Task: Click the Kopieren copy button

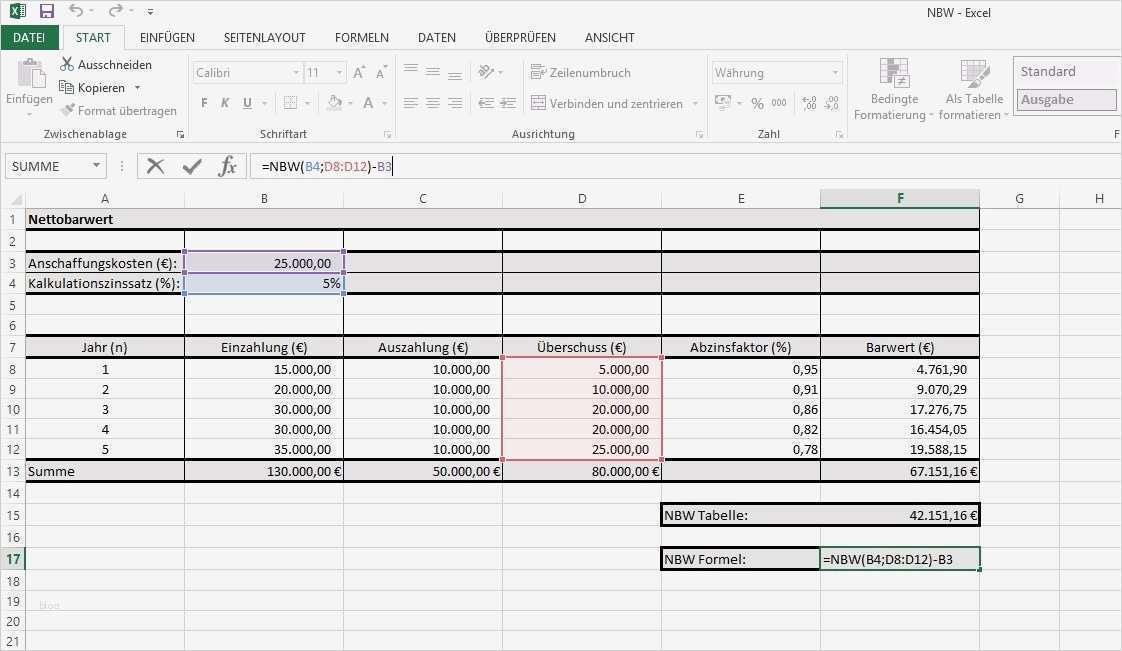Action: point(93,87)
